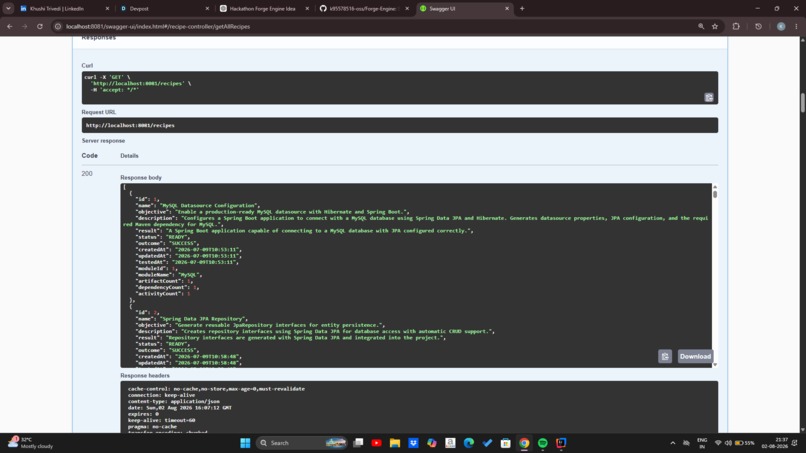This screenshot has height=453, width=806.
Task: Open the Chrome profile avatar
Action: (781, 26)
